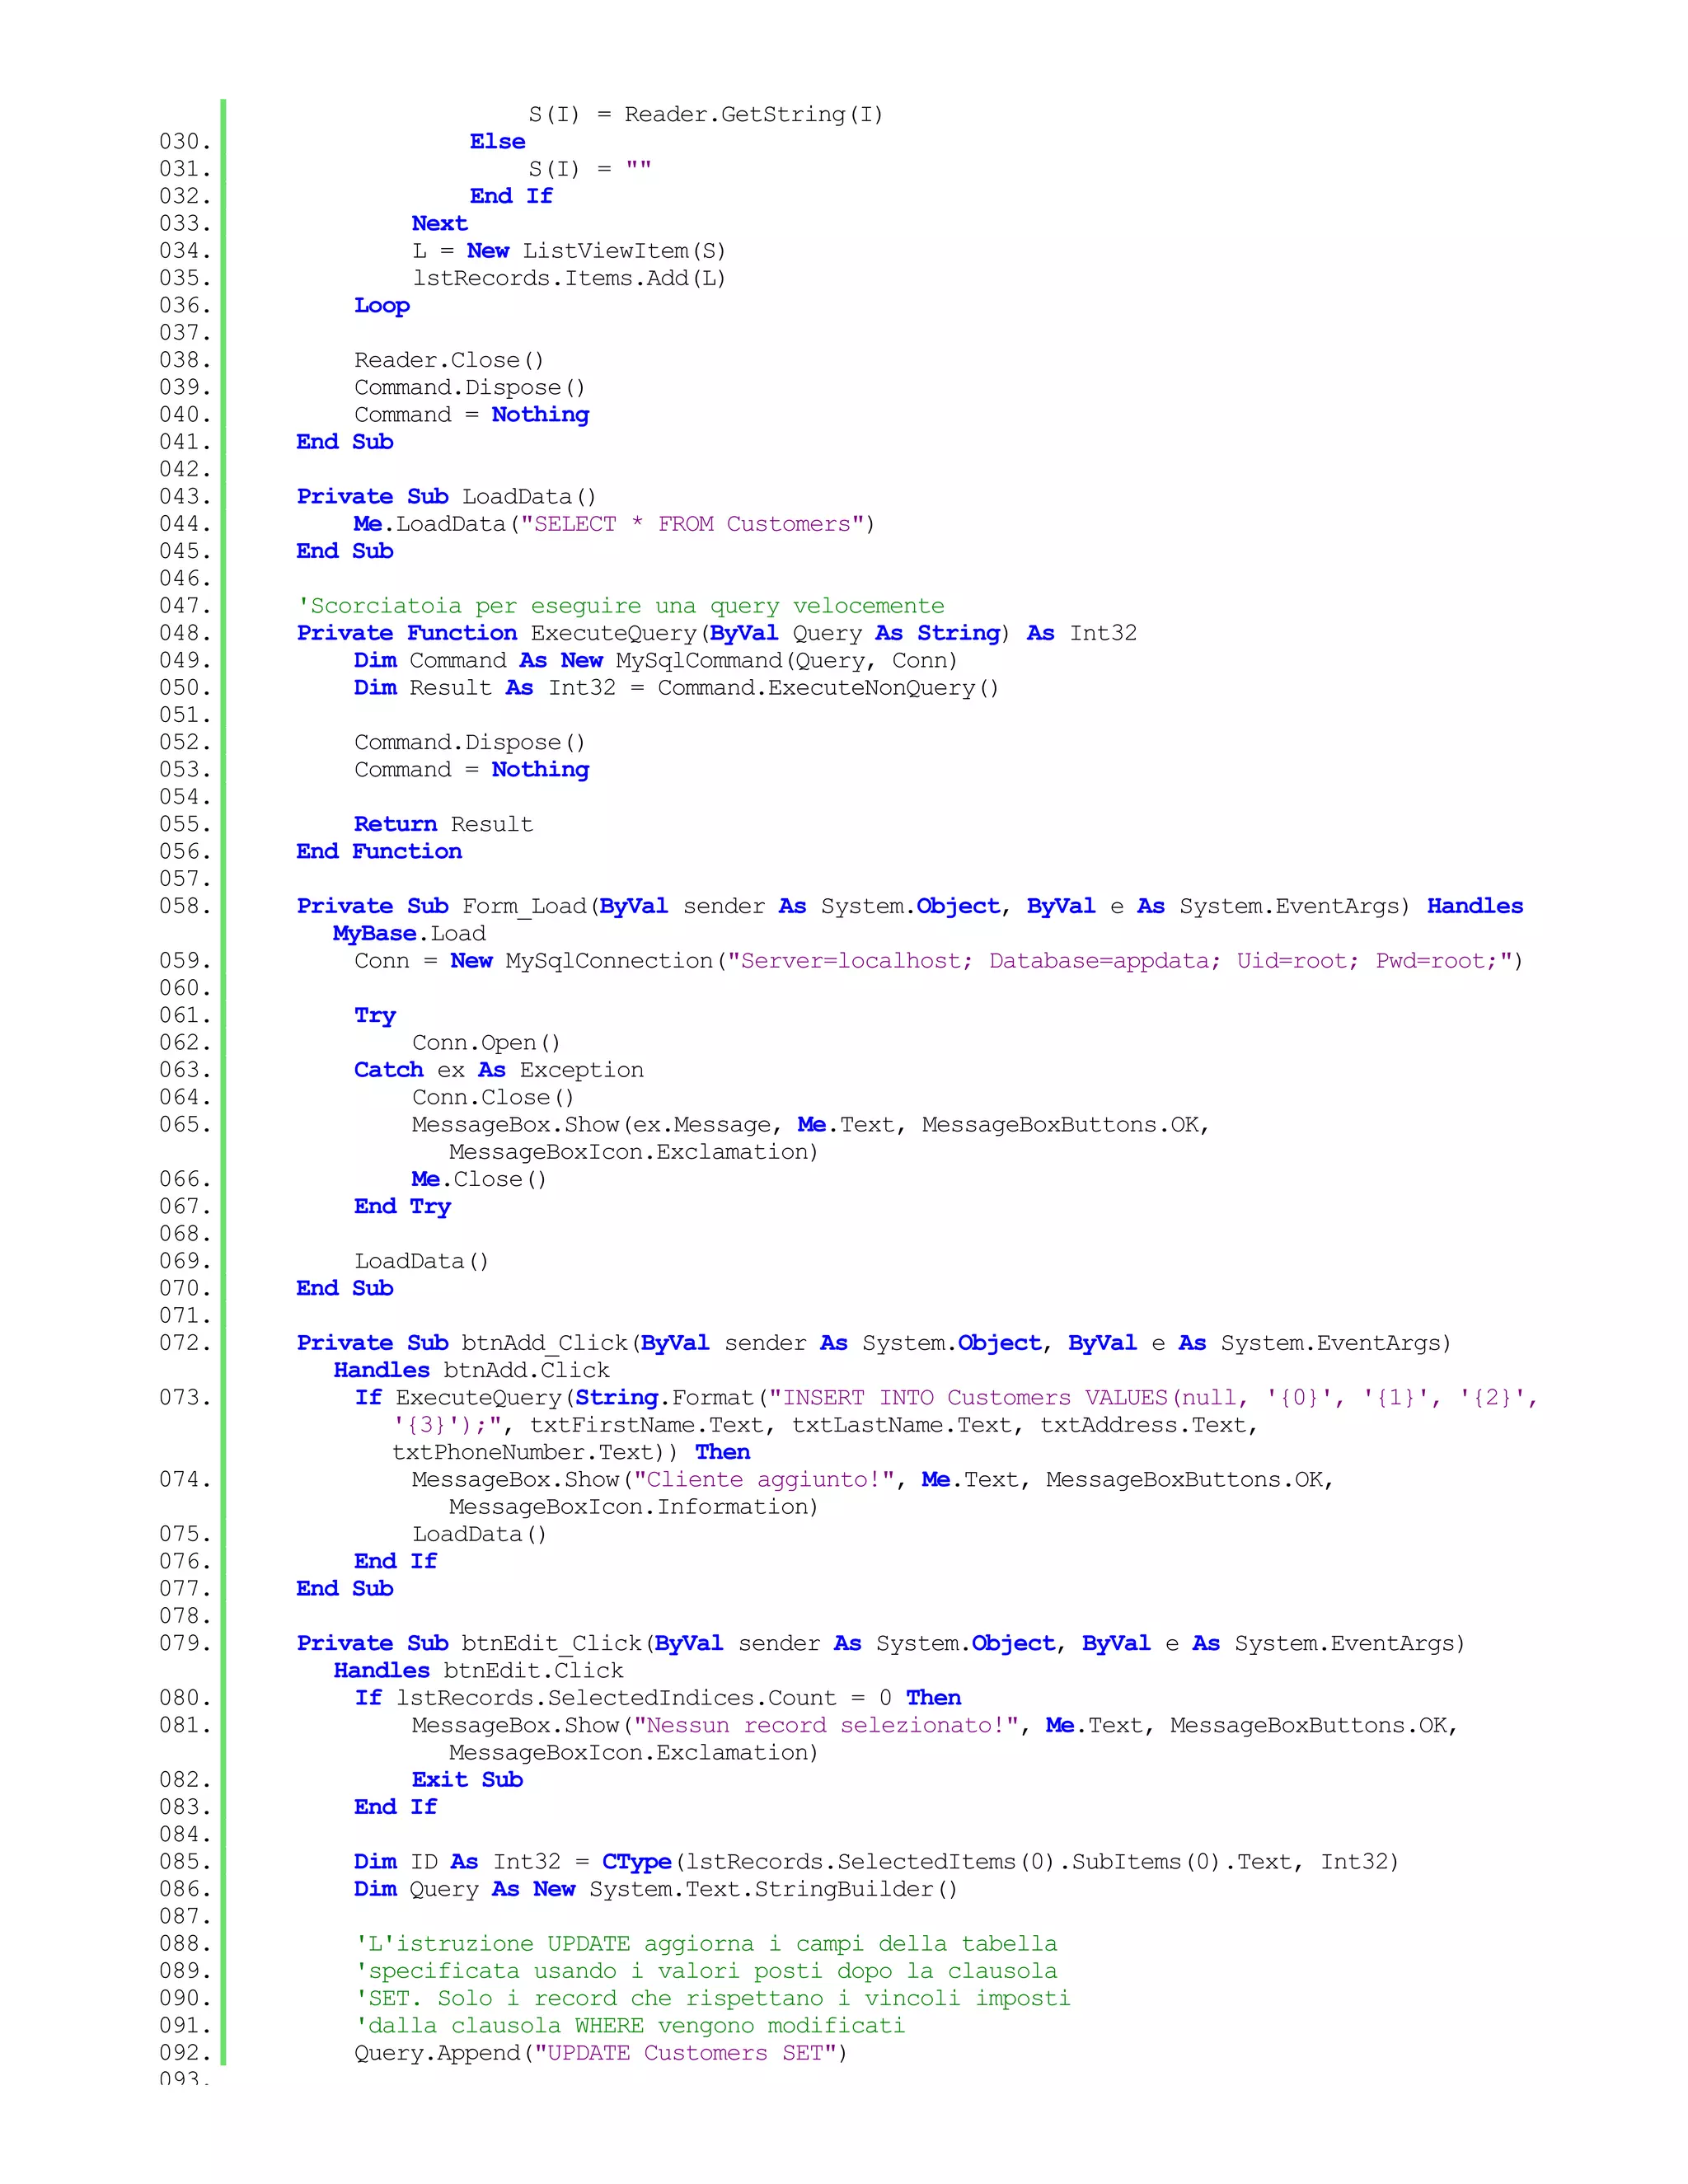Click 'dalla clausola WHERE vengono modificati comment
1688x2184 pixels.
point(630,2026)
